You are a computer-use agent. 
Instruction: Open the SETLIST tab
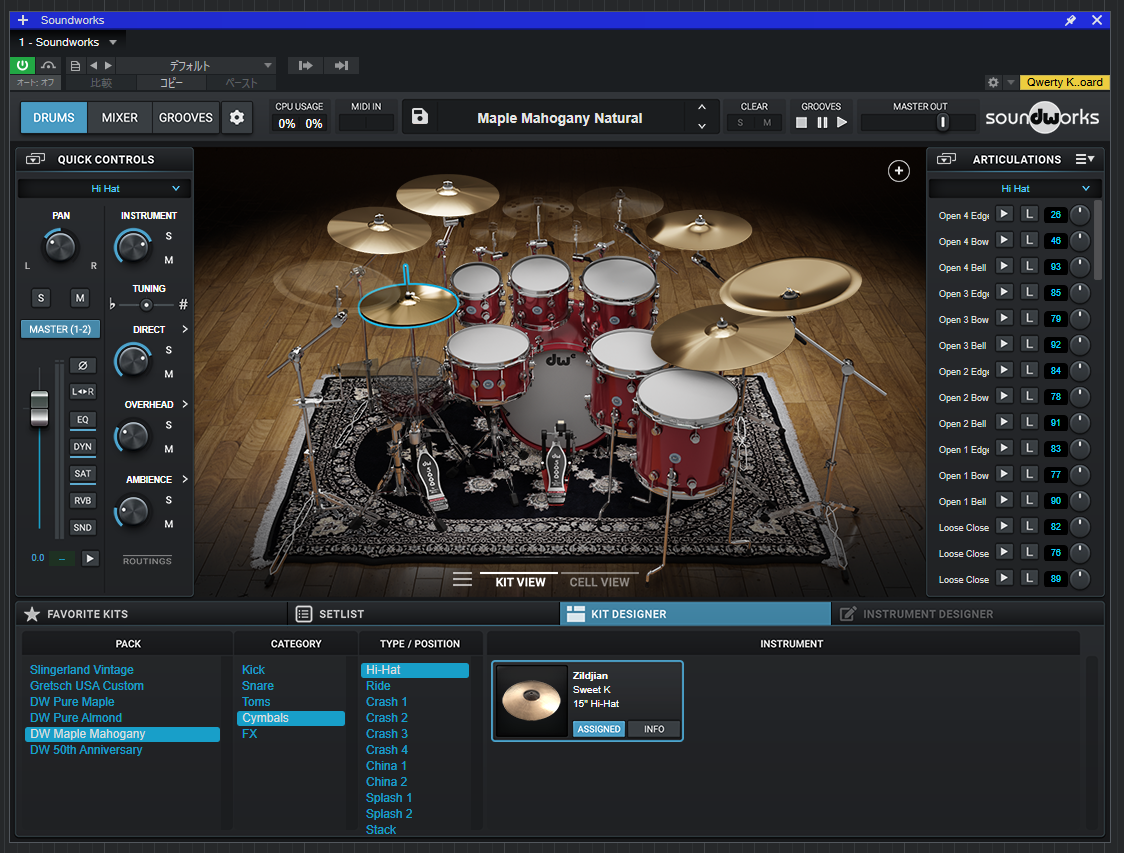tap(423, 614)
